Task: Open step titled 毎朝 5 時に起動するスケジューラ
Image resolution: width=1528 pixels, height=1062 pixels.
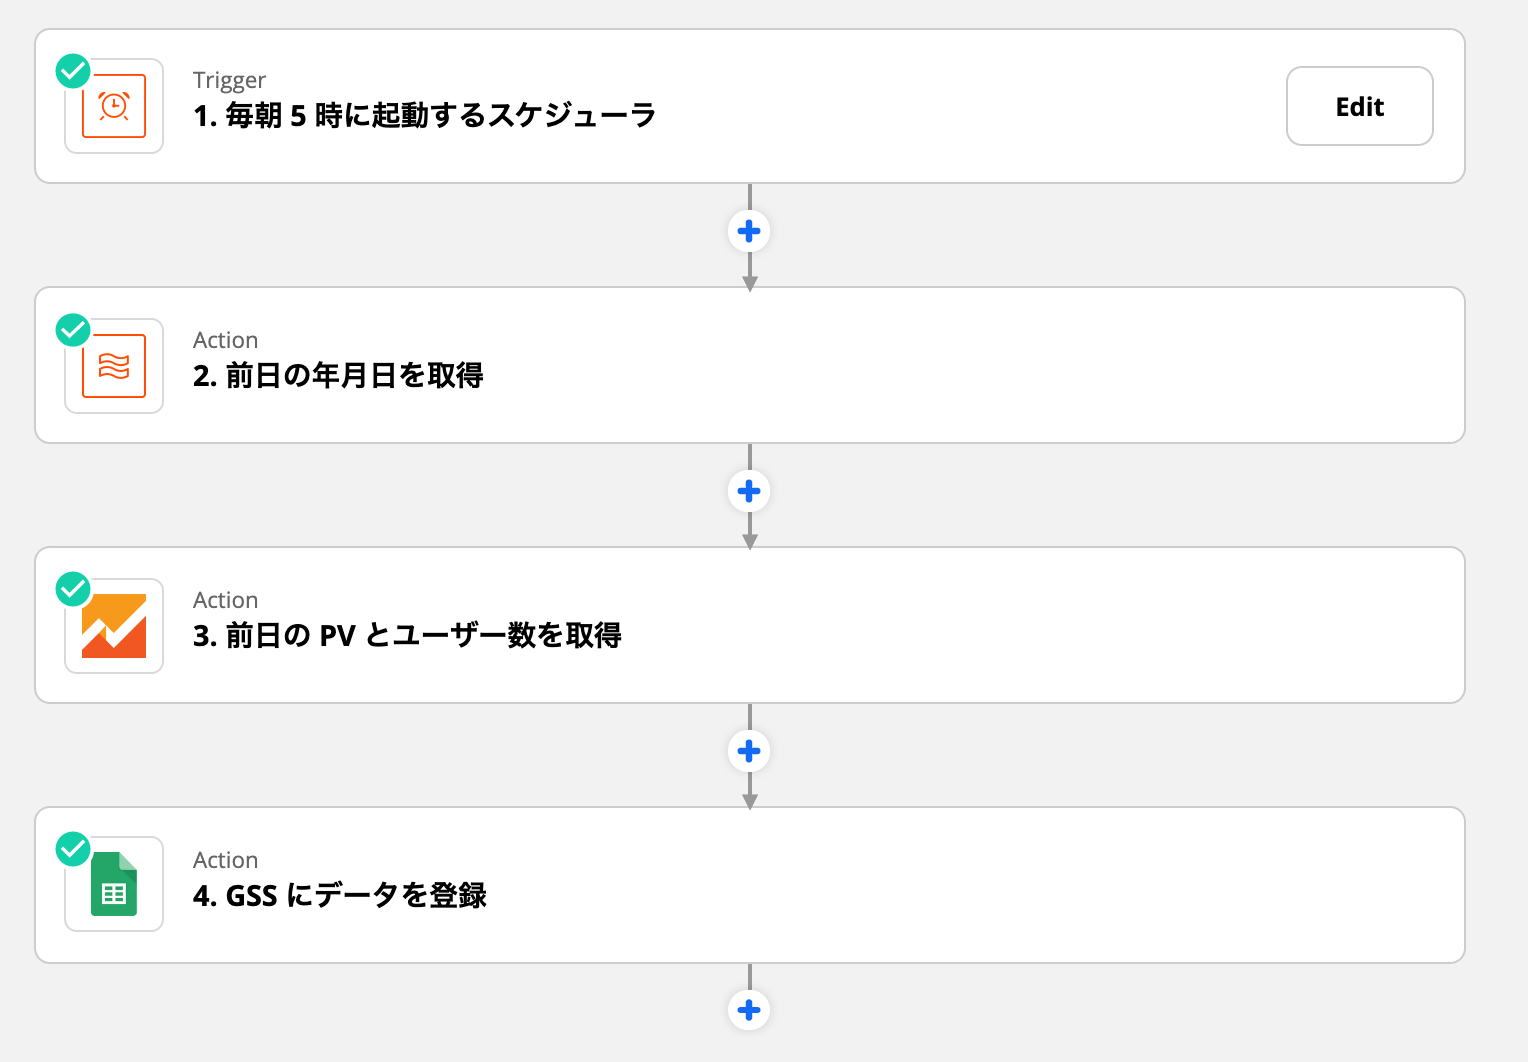Action: coord(424,116)
